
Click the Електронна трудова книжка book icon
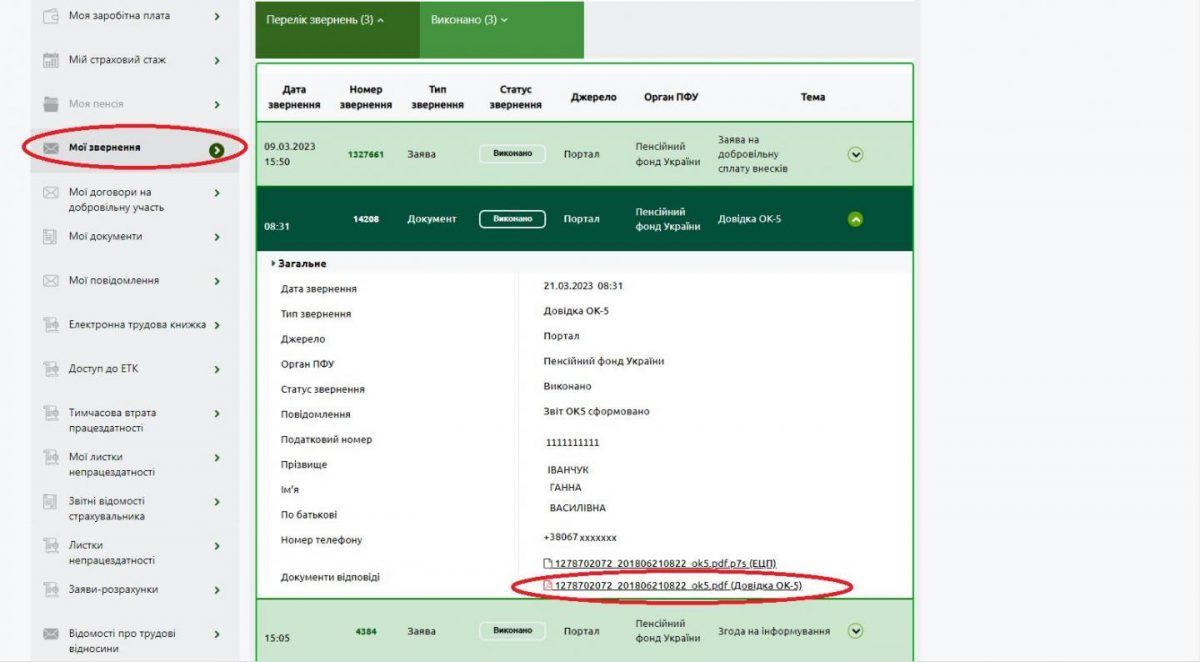pyautogui.click(x=52, y=325)
